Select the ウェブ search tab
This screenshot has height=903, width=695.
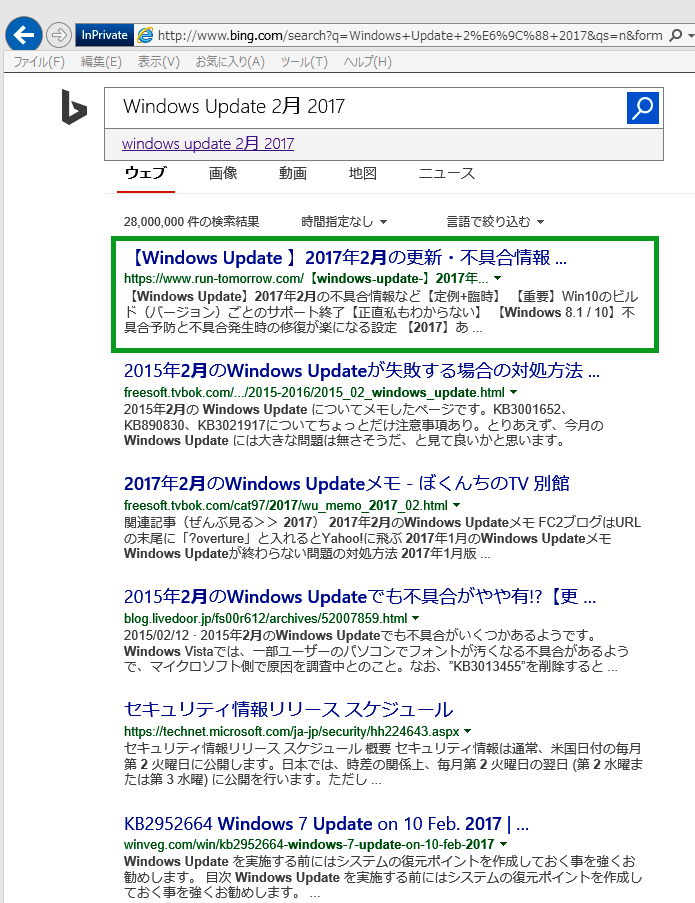point(146,173)
